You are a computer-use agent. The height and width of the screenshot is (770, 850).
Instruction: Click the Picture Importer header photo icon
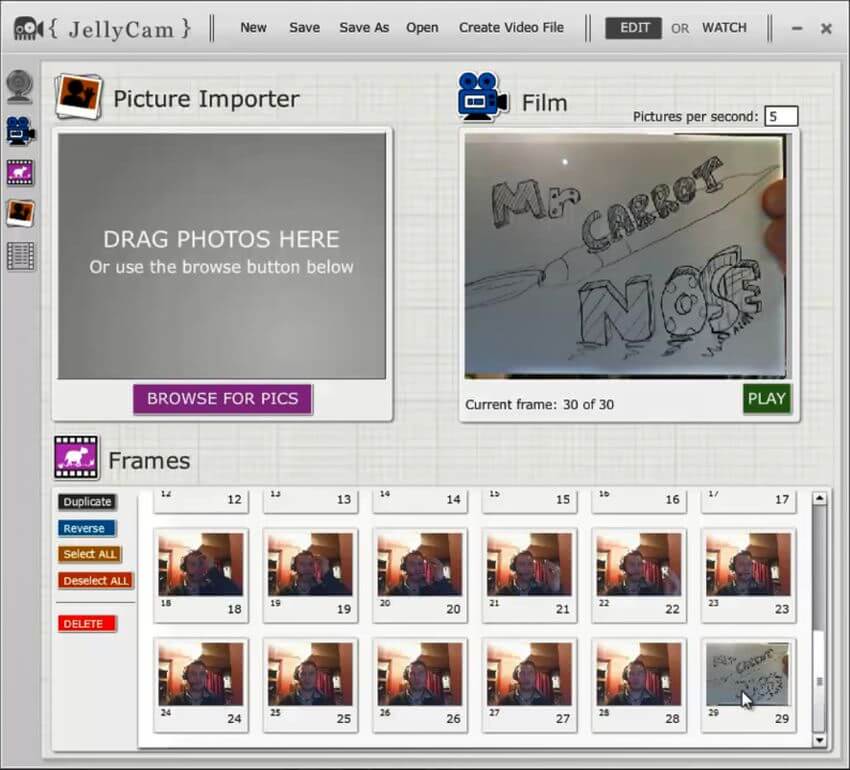tap(77, 96)
